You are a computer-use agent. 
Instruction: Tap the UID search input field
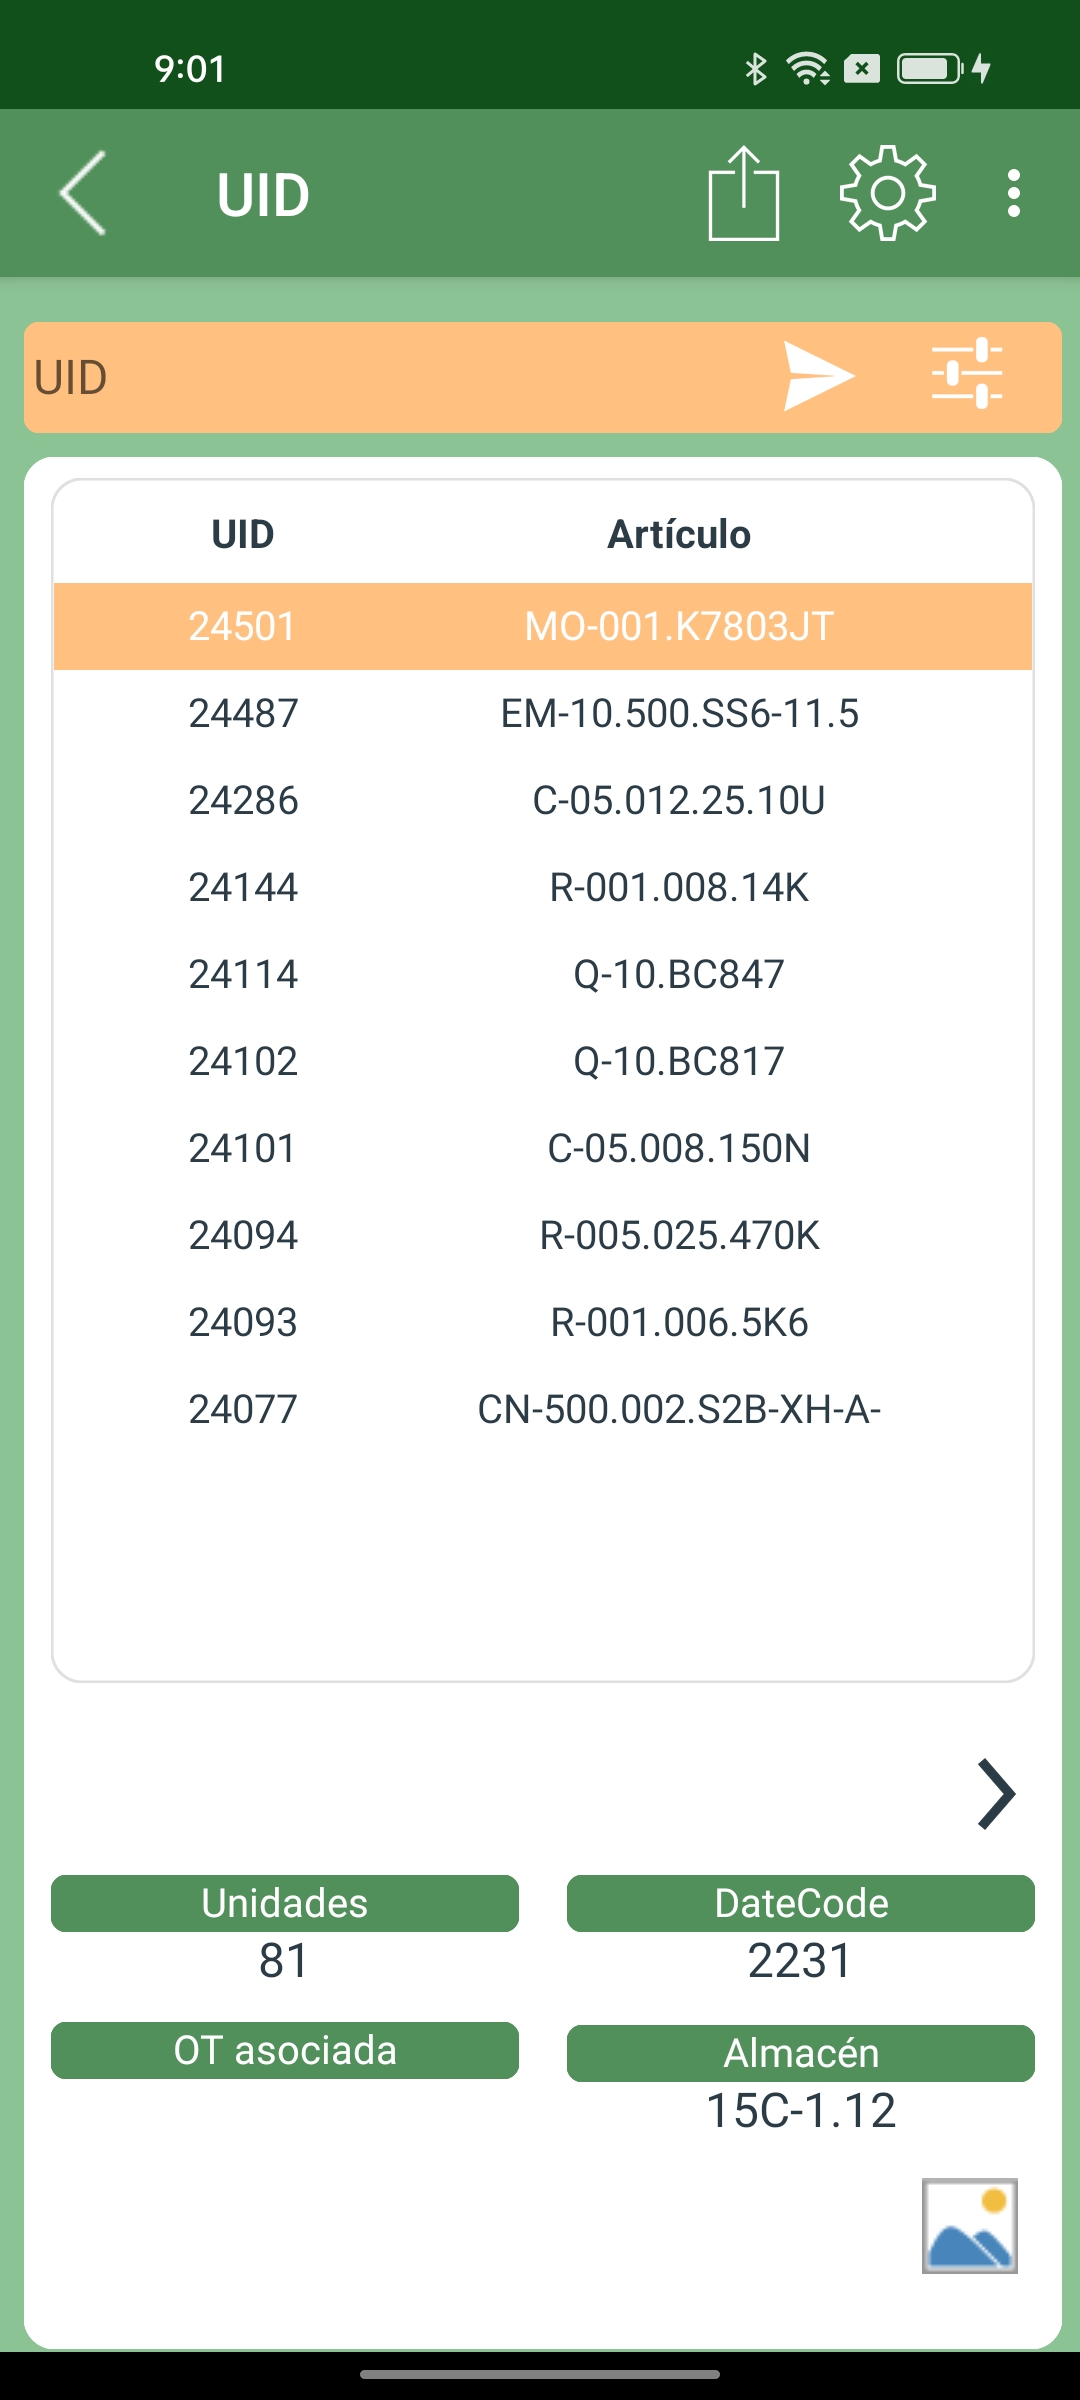point(390,378)
